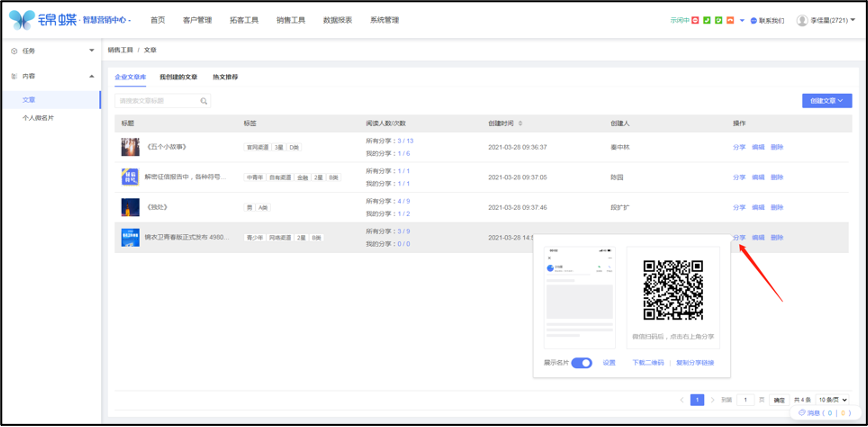Screen dimensions: 868x427
Task: Click the 官网渠道 tag on first row
Action: 257,147
